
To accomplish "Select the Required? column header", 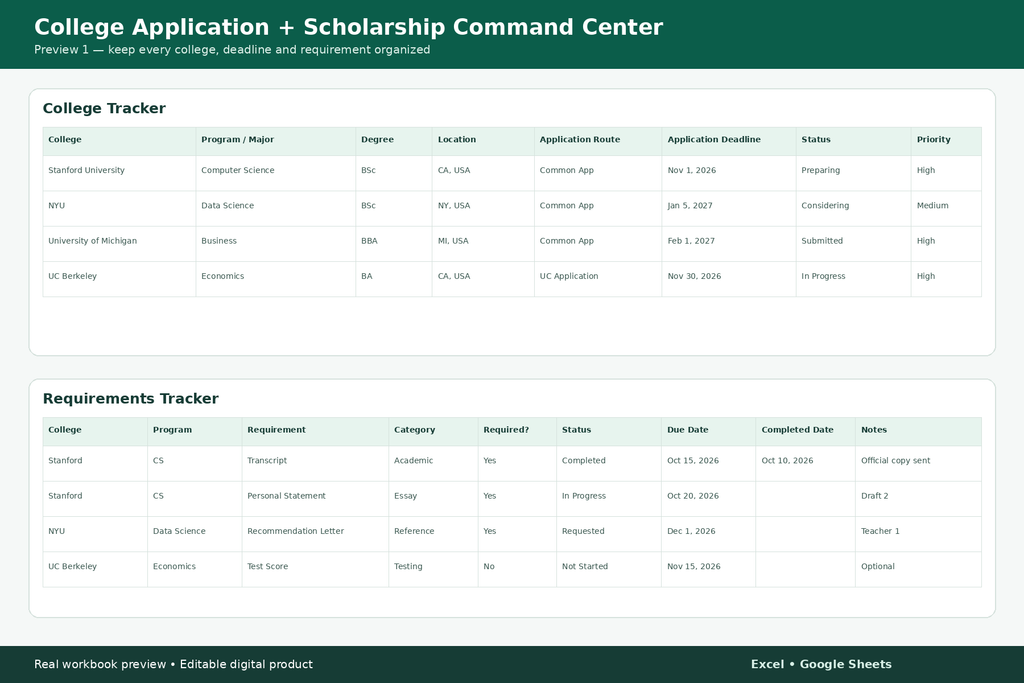I will (517, 430).
